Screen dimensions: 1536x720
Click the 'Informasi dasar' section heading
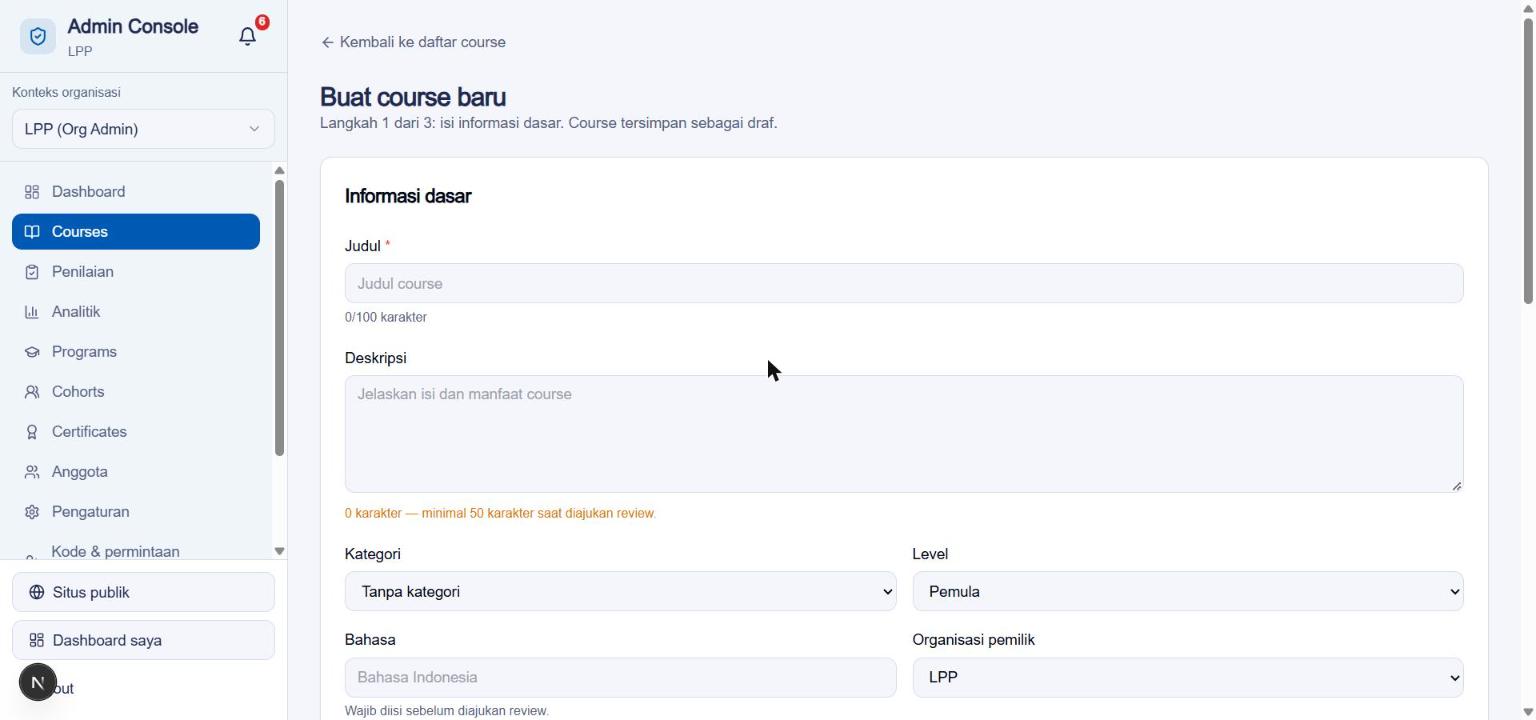(408, 196)
